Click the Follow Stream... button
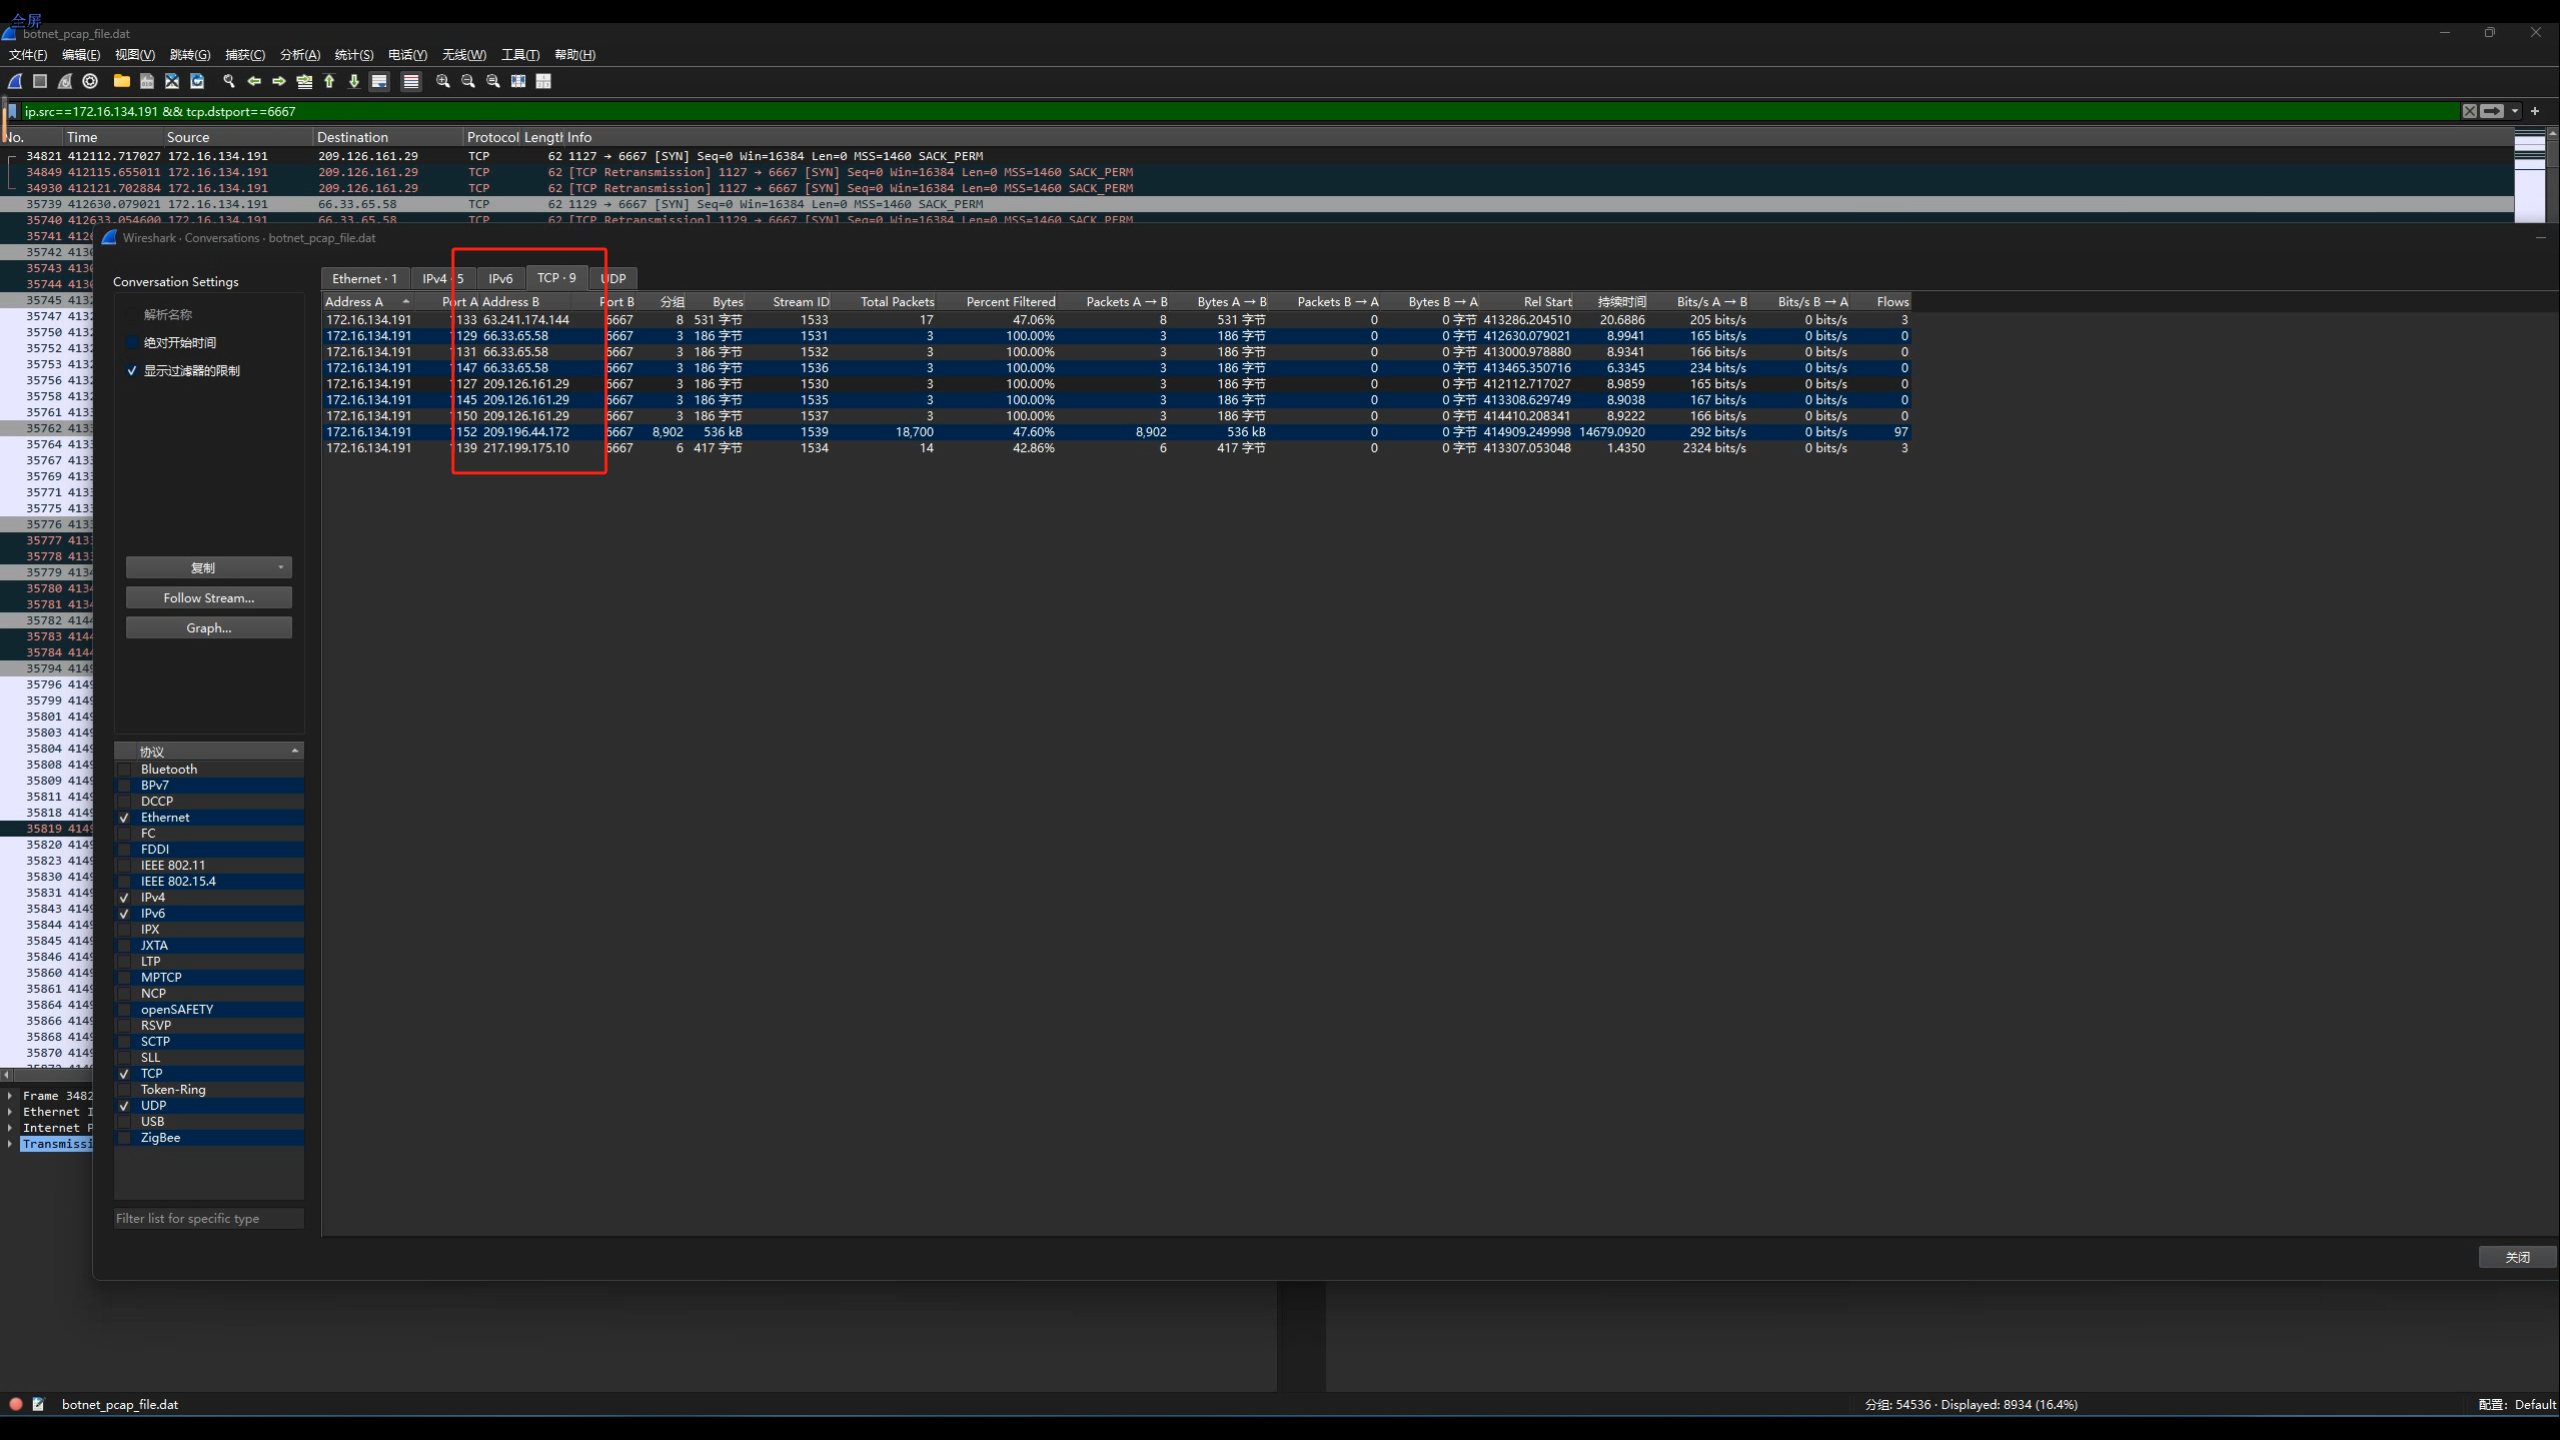Screen dimensions: 2560x1440 pyautogui.click(x=208, y=598)
